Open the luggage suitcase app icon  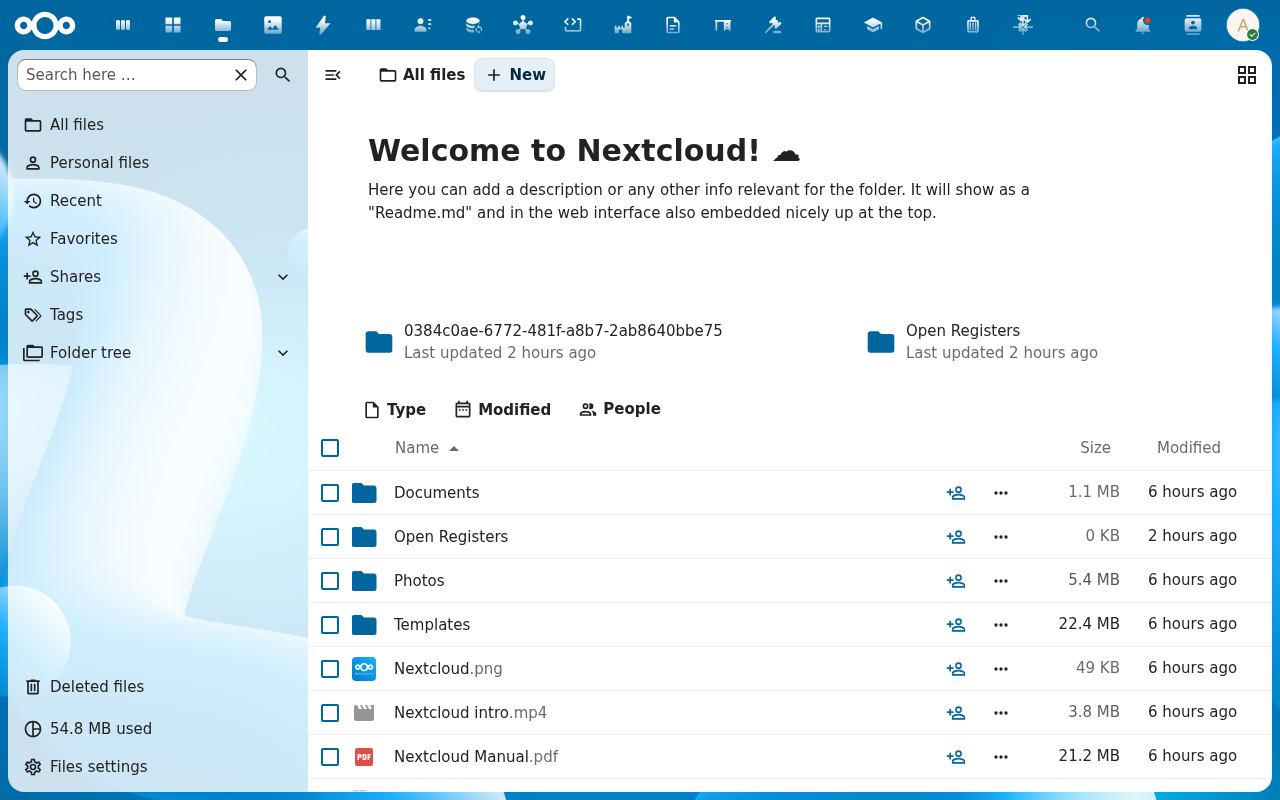973,25
